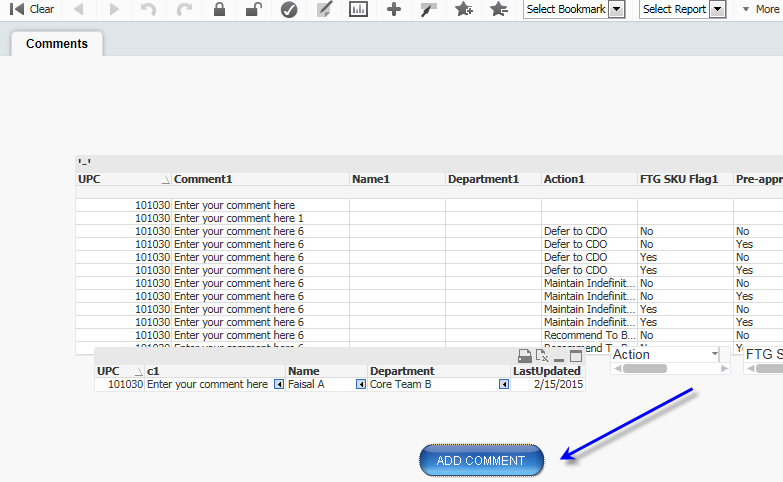Viewport: 783px width, 482px height.
Task: Click the Action list scroll right arrow
Action: 725,369
